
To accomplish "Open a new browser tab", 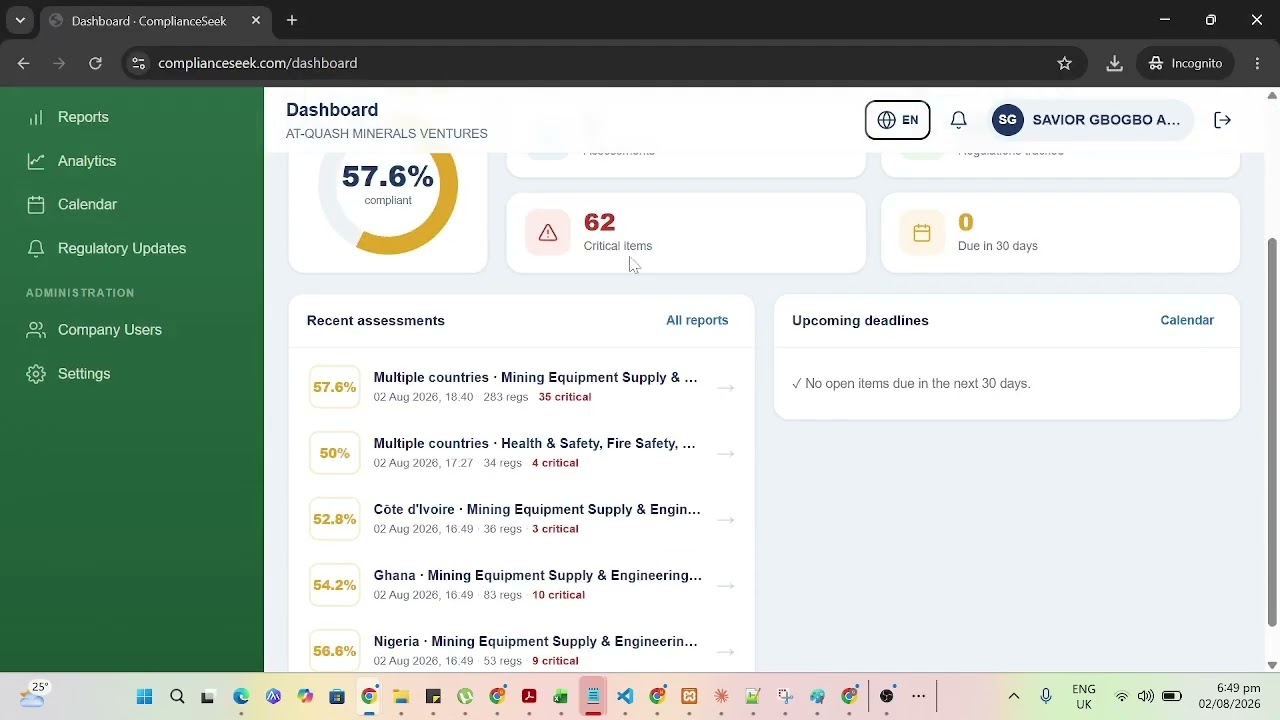I will [x=292, y=20].
